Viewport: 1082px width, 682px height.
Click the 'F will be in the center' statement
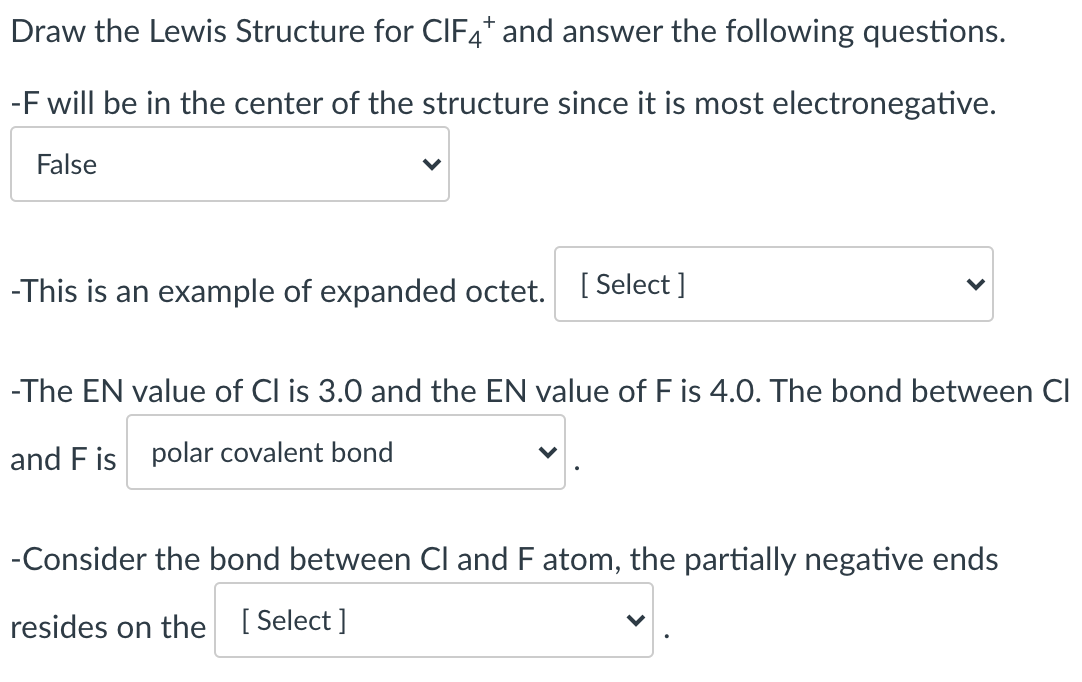[x=503, y=104]
